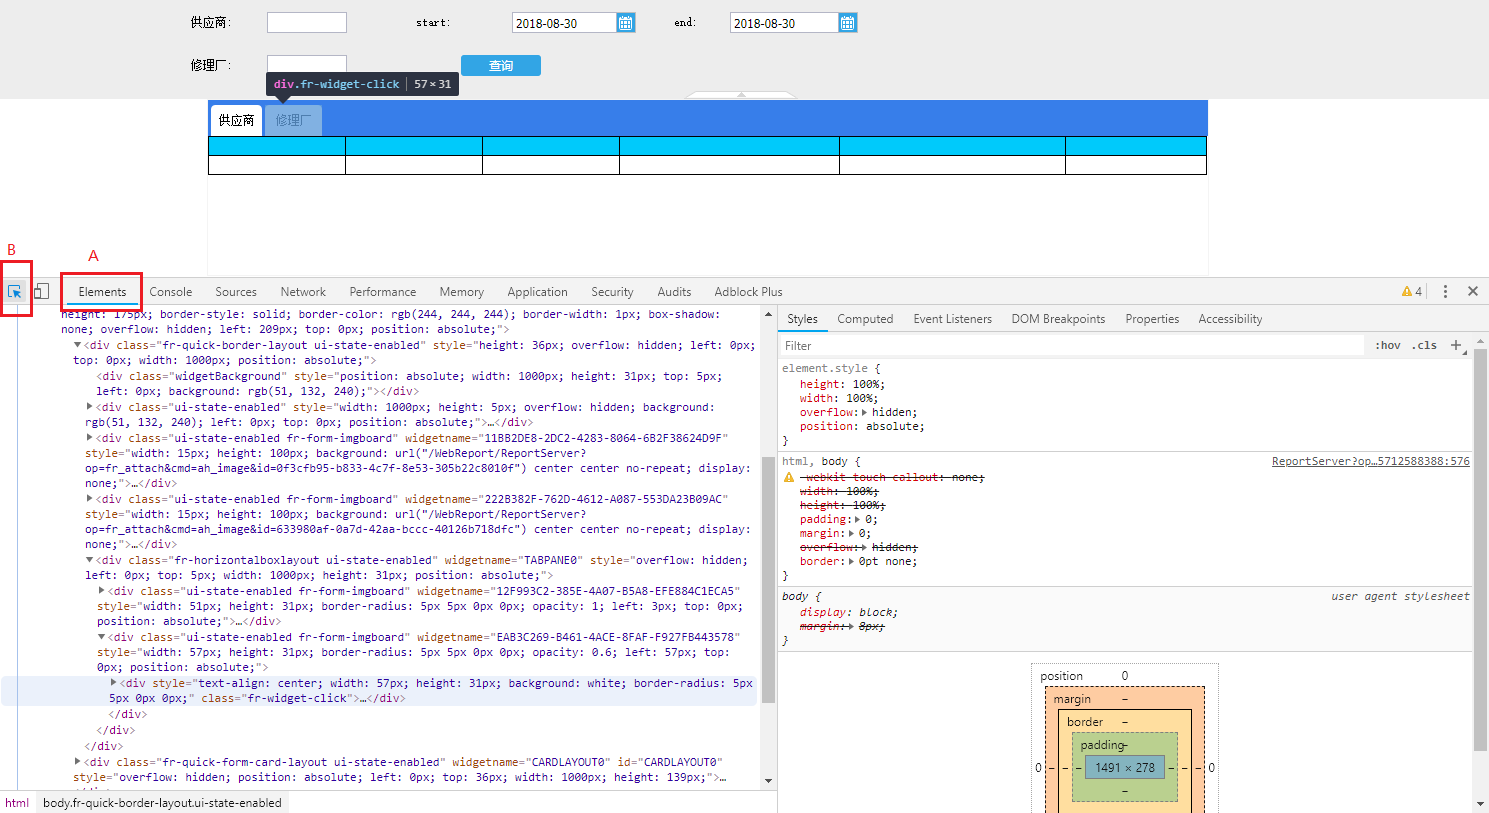Toggle the :hov element state panel
This screenshot has width=1489, height=813.
coord(1387,345)
